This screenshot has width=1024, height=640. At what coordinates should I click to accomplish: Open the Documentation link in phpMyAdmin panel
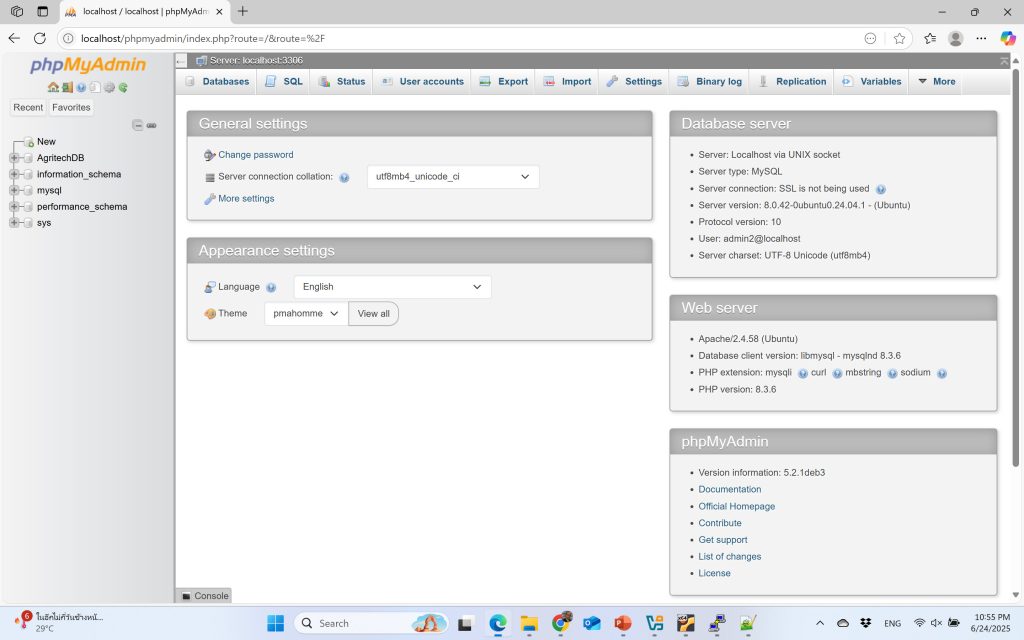729,490
